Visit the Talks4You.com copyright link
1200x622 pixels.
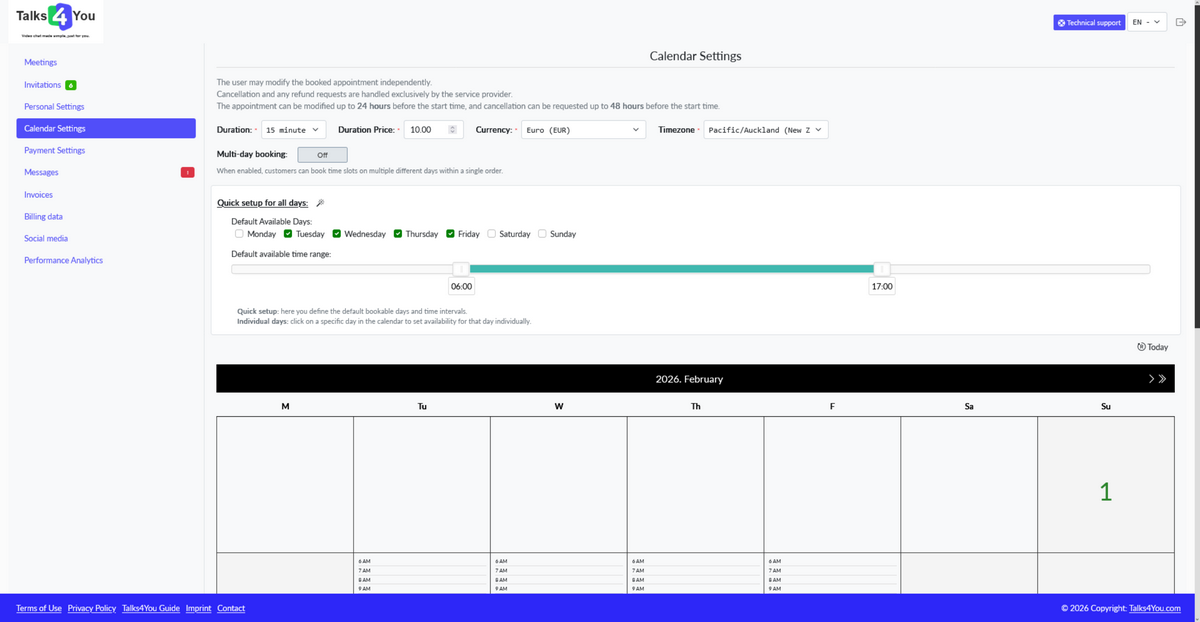coord(1154,608)
